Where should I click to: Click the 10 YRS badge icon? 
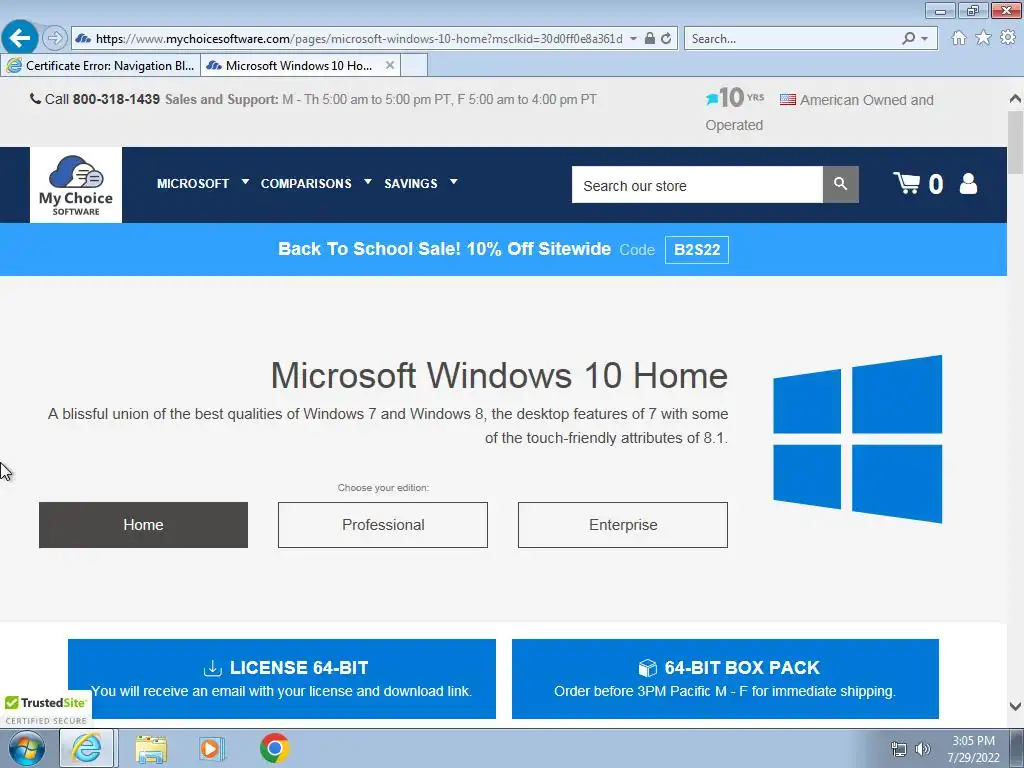(x=735, y=98)
